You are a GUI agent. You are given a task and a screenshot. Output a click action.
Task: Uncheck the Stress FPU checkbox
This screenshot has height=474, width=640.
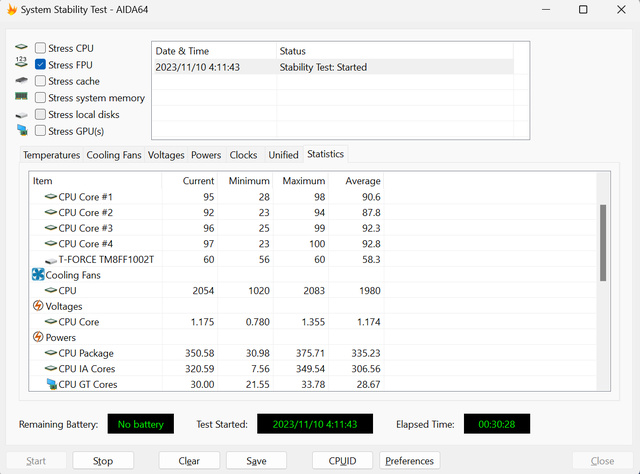[40, 65]
